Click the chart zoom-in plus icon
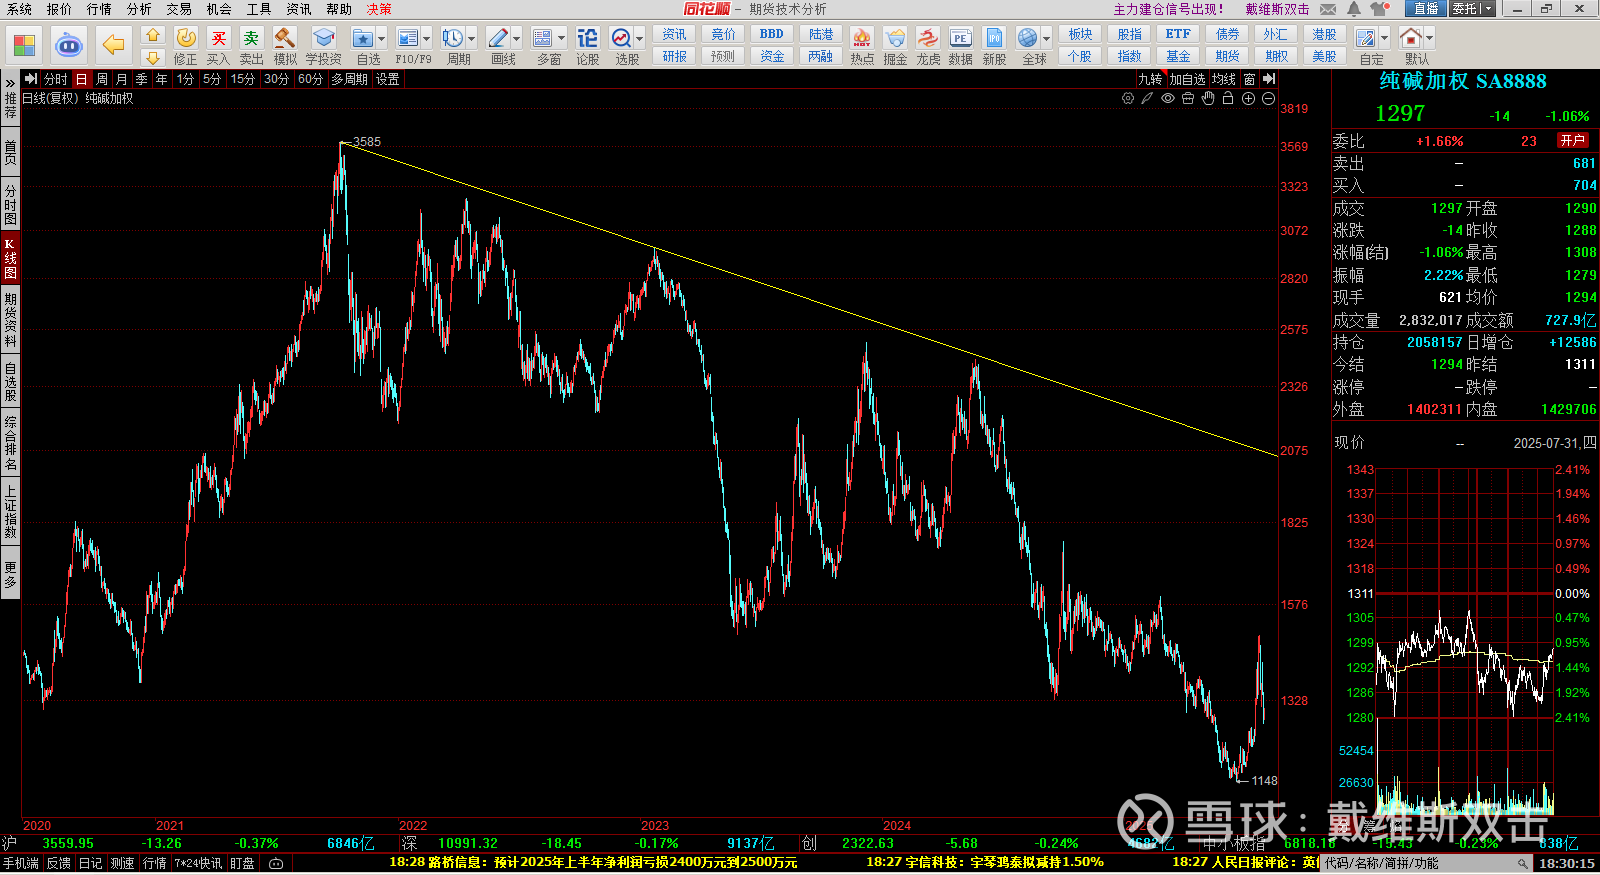Image resolution: width=1600 pixels, height=875 pixels. tap(1248, 98)
